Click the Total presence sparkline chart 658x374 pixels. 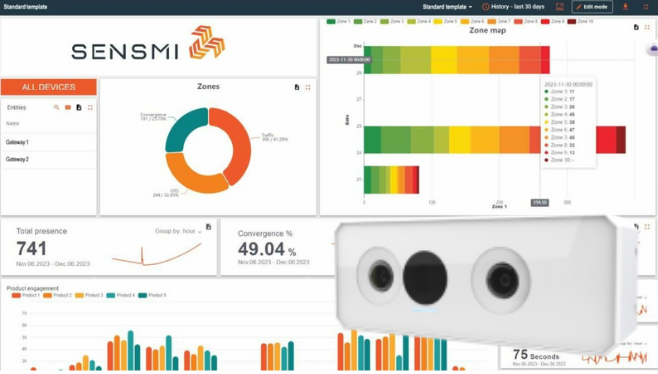point(157,255)
